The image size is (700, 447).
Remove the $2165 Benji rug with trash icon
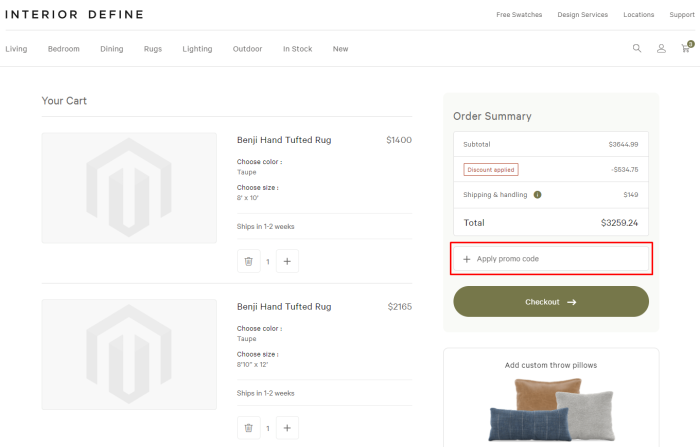click(249, 428)
